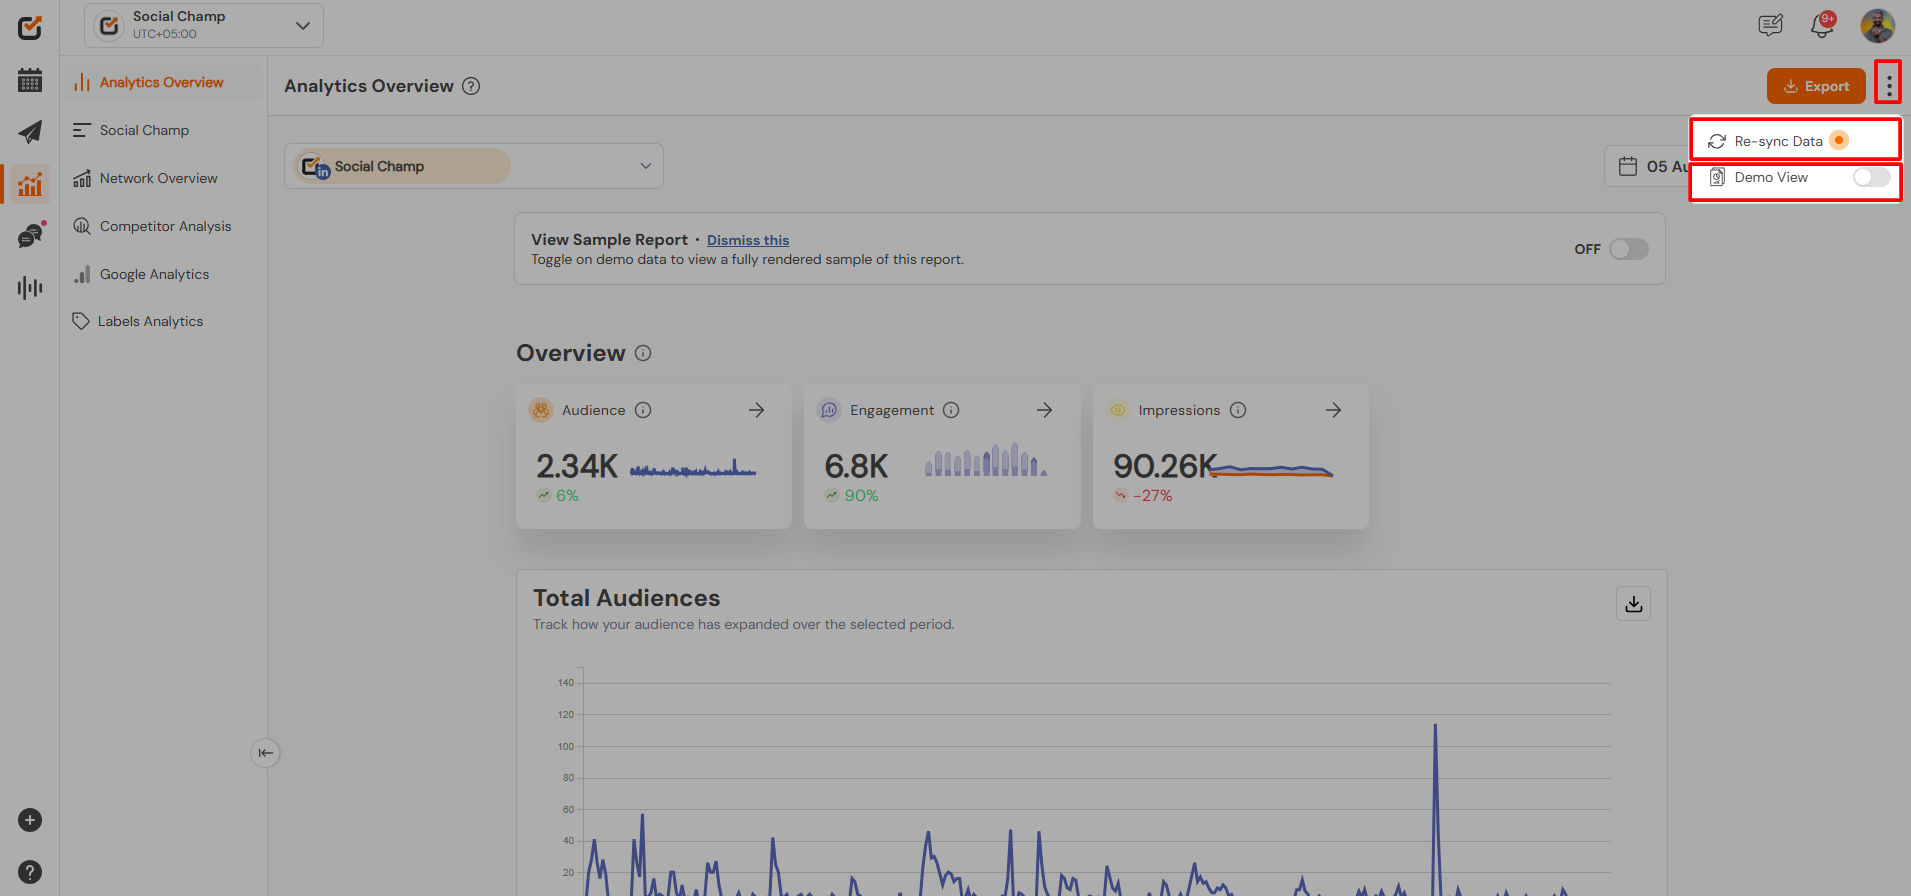The width and height of the screenshot is (1911, 896).
Task: Choose Re-sync Data from menu
Action: coord(1795,141)
